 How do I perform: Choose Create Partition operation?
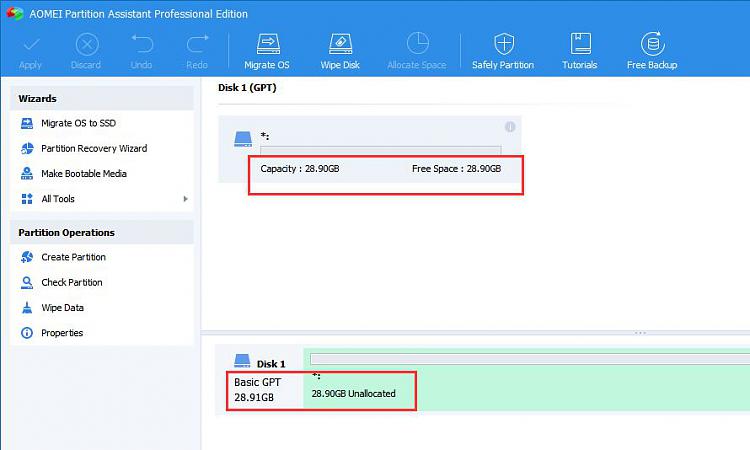102,257
